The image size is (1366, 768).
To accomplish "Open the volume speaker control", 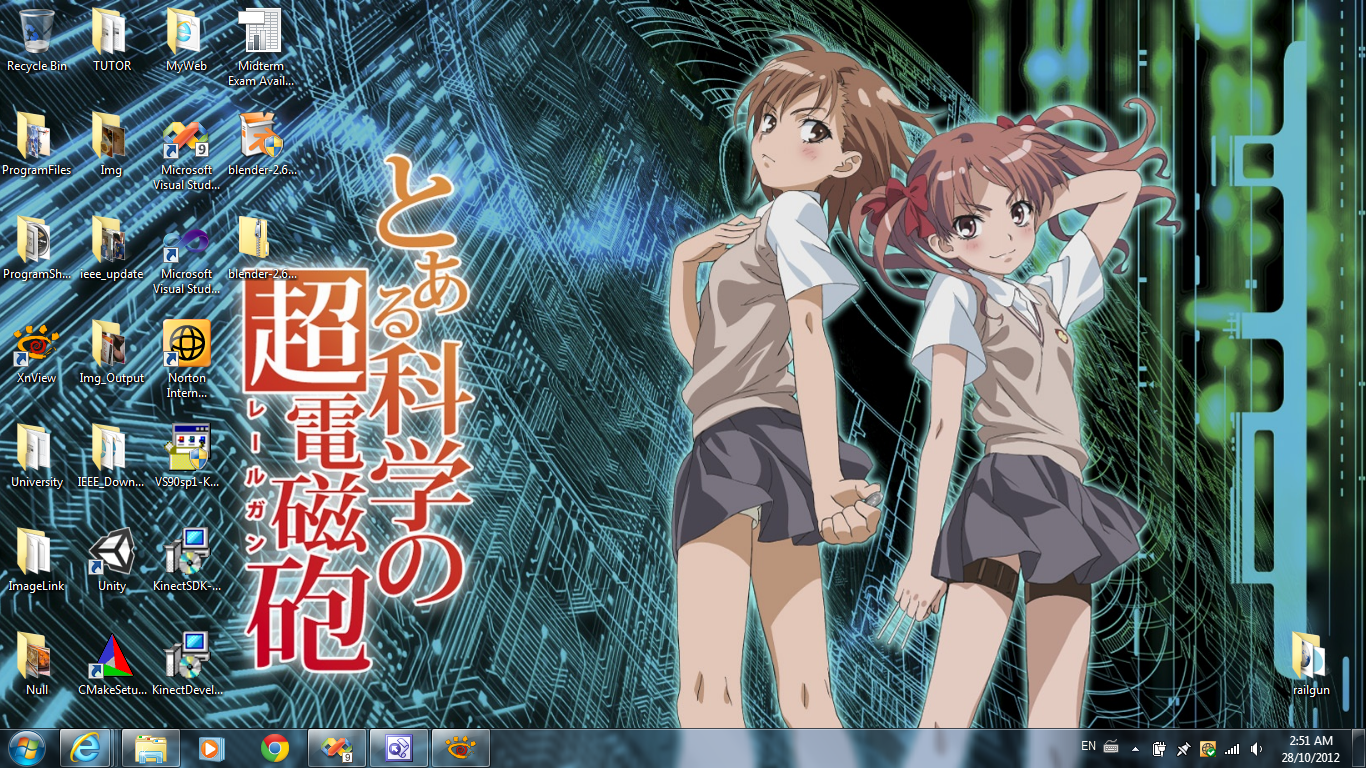I will point(1256,748).
